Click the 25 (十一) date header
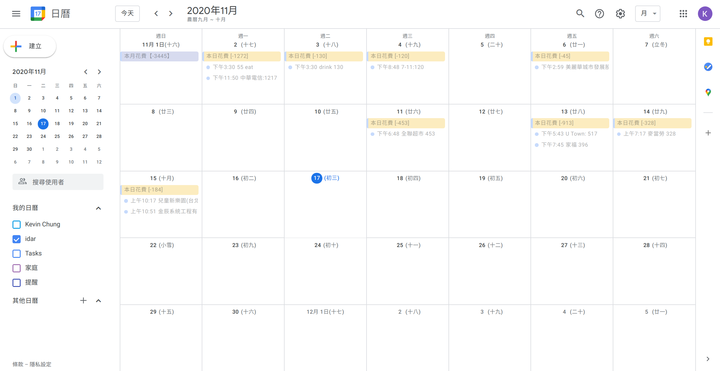This screenshot has width=720, height=371. point(408,245)
